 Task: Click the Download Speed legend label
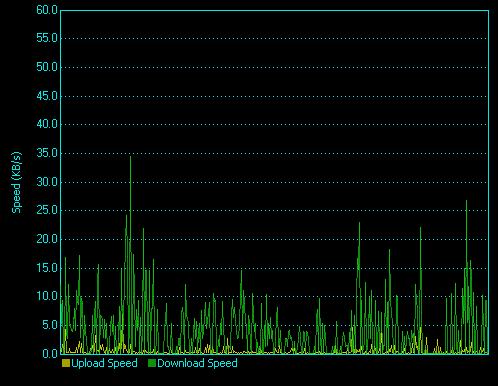point(197,363)
